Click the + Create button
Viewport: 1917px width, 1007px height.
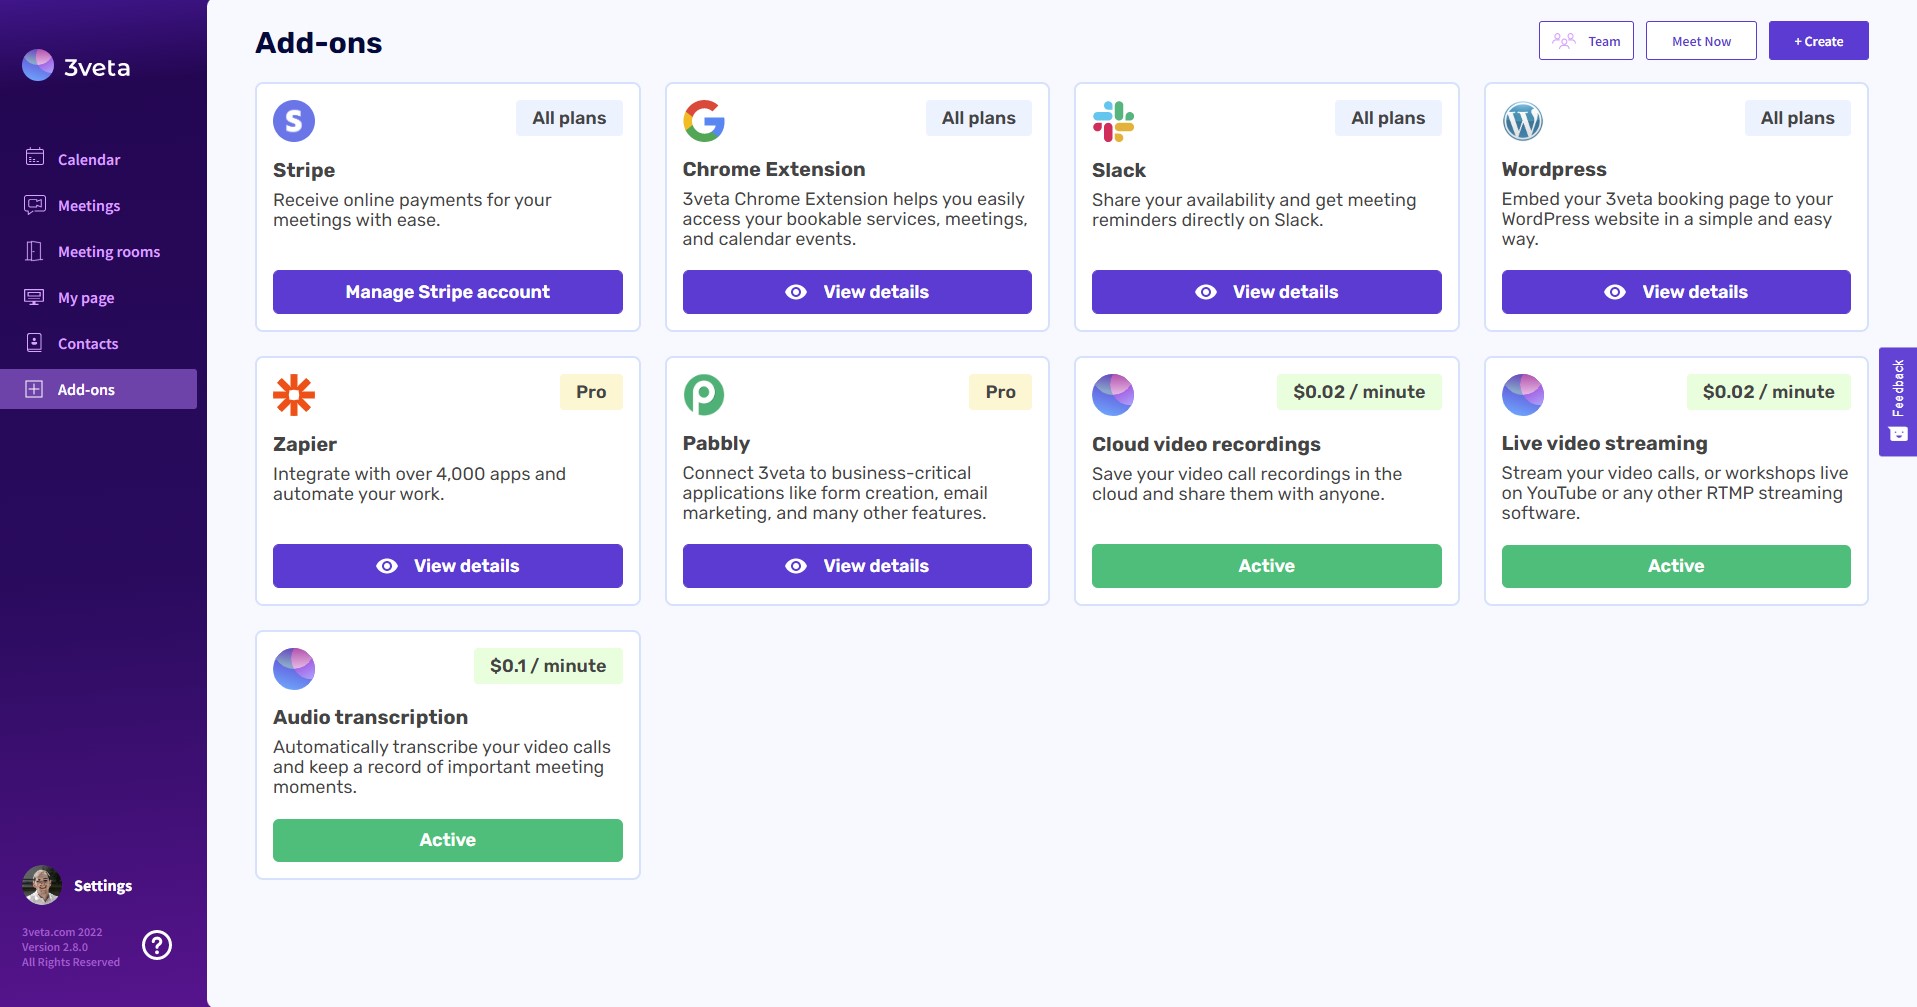tap(1819, 41)
